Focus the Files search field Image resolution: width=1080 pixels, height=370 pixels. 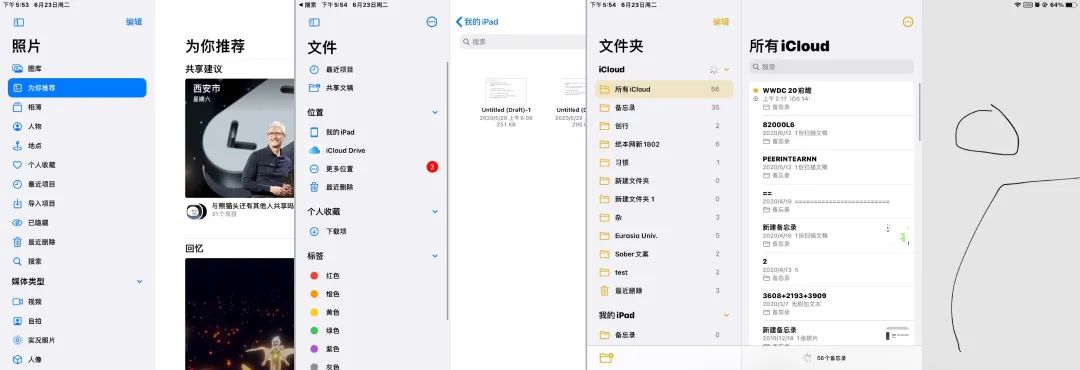point(523,42)
